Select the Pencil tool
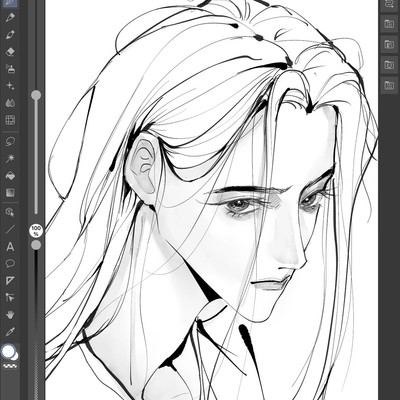The height and width of the screenshot is (400, 400). click(x=10, y=17)
